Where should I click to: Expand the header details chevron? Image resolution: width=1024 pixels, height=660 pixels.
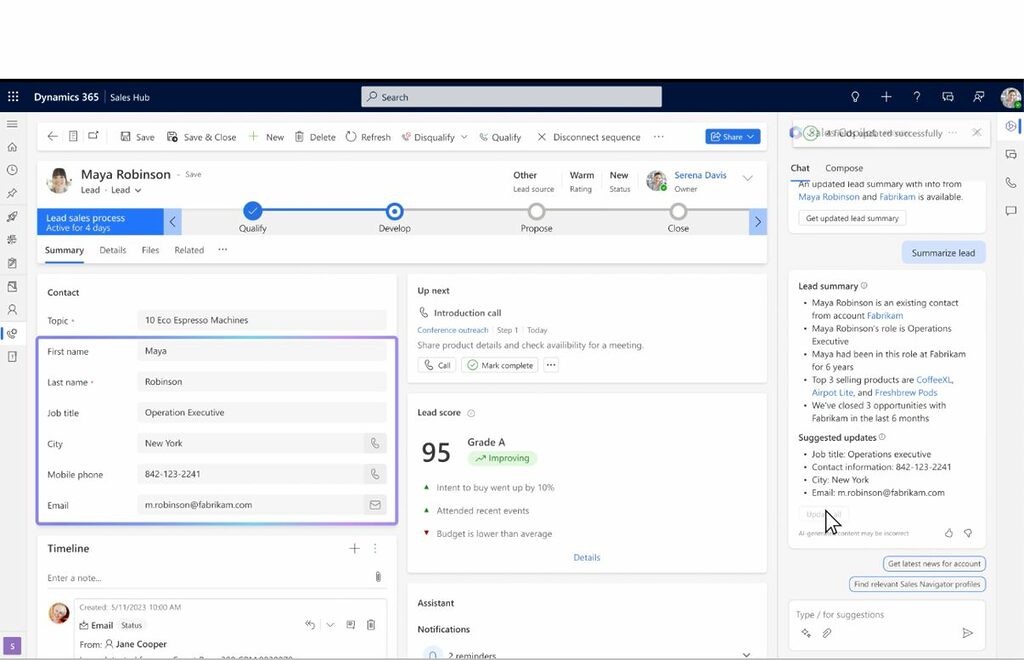click(748, 178)
